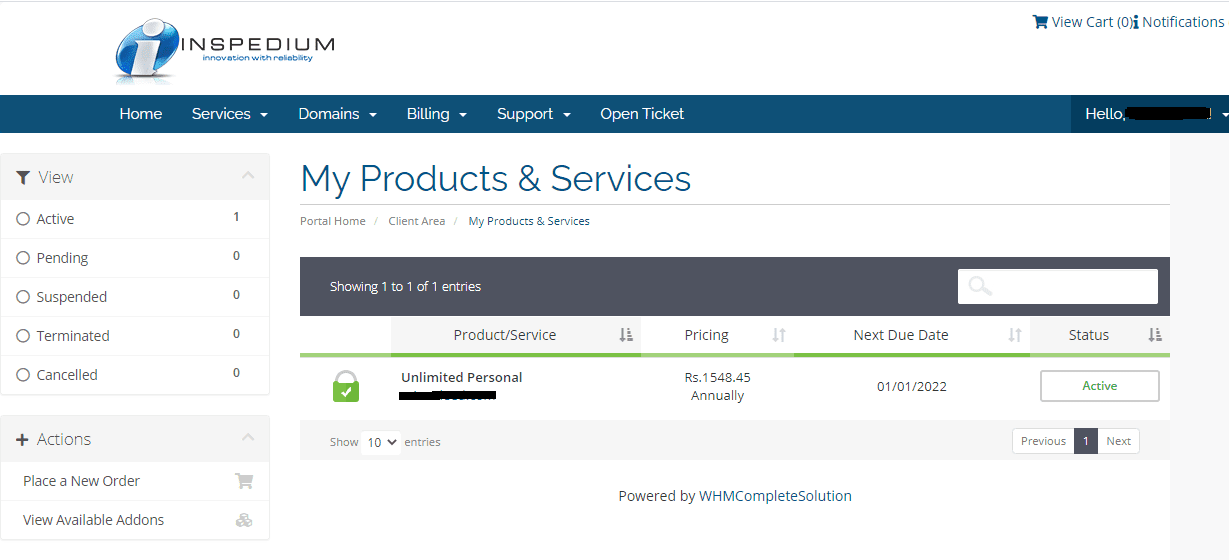
Task: Click the shopping cart icon beside View Cart
Action: pyautogui.click(x=1040, y=22)
